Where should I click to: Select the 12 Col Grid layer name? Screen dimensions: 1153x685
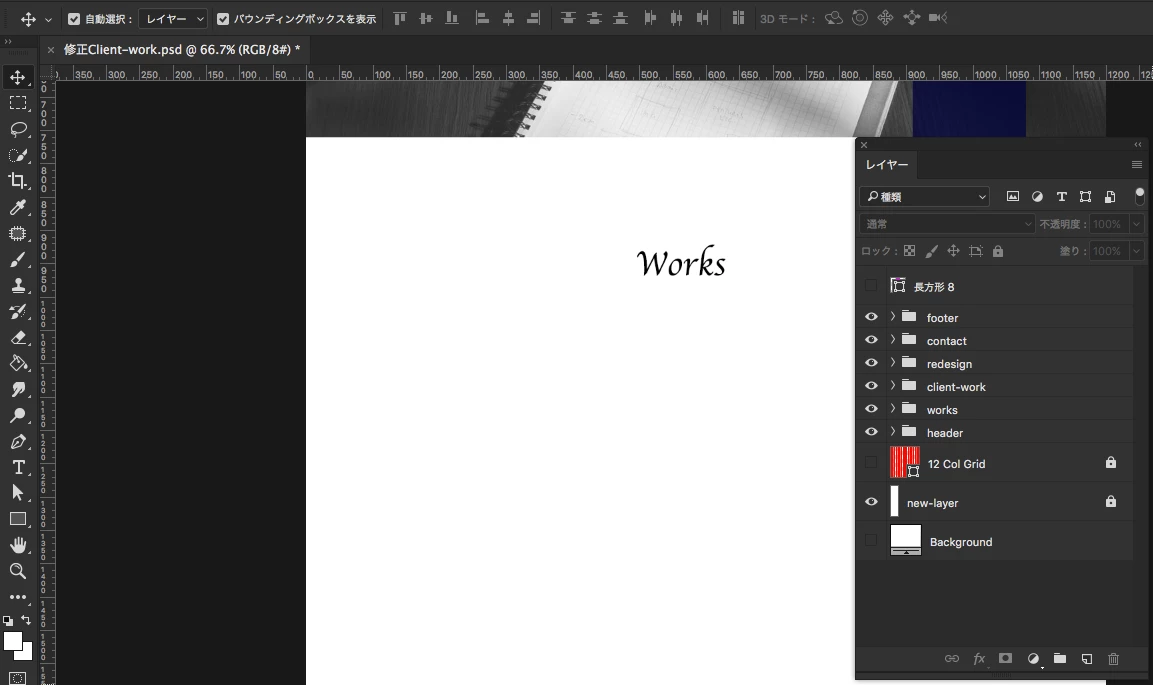pyautogui.click(x=956, y=464)
